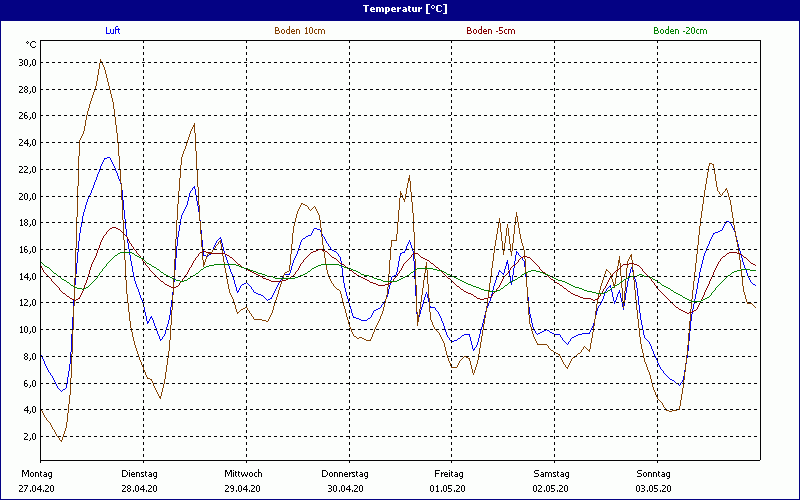
Task: Select the blue 'Luft' legend label
Action: 113,31
